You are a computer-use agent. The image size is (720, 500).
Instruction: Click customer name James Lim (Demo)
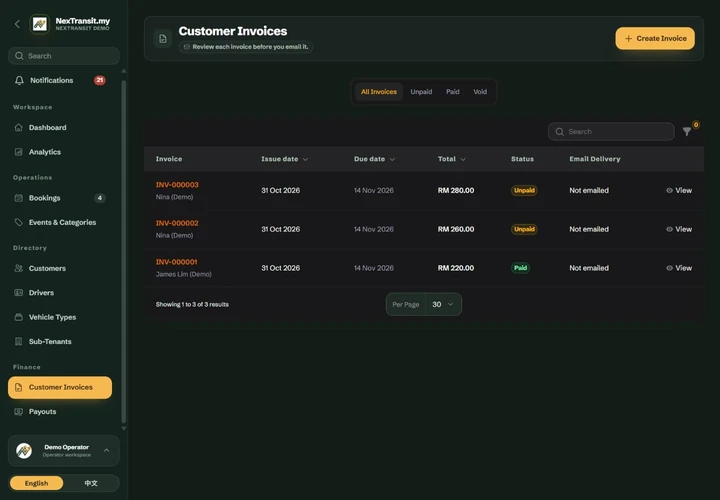183,274
